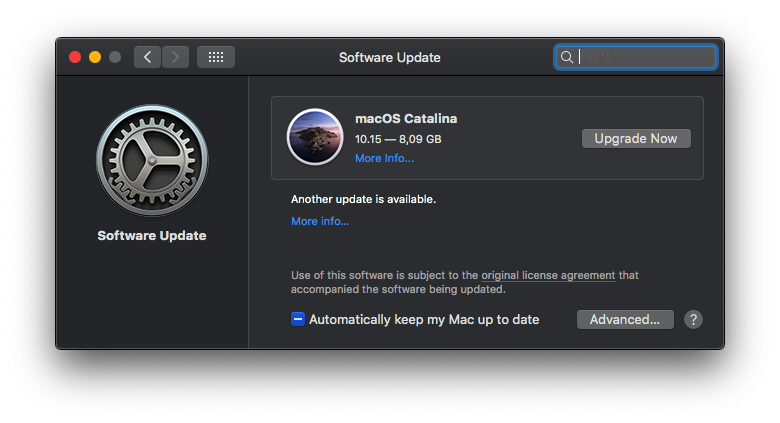Toggle Automatically keep my Mac up to date

tap(297, 319)
